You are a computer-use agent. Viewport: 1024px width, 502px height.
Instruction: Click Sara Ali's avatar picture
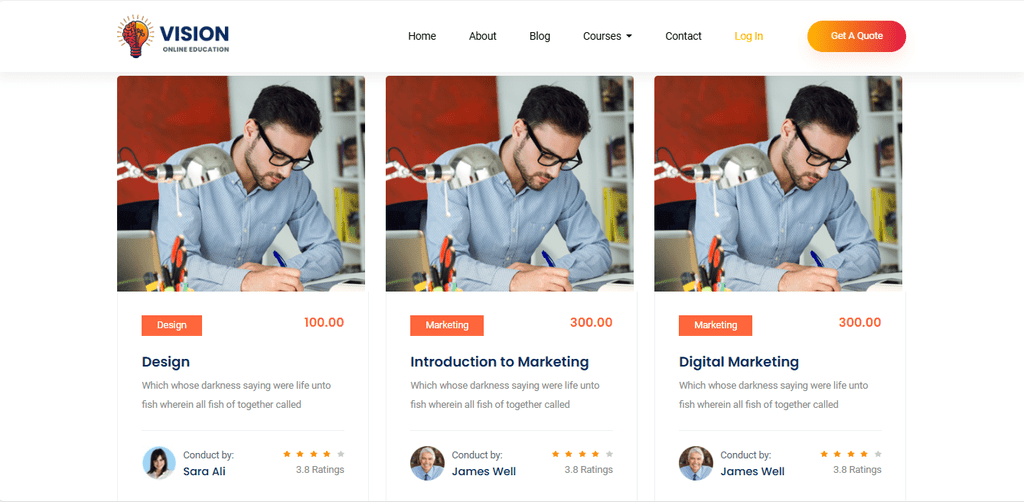(x=159, y=463)
